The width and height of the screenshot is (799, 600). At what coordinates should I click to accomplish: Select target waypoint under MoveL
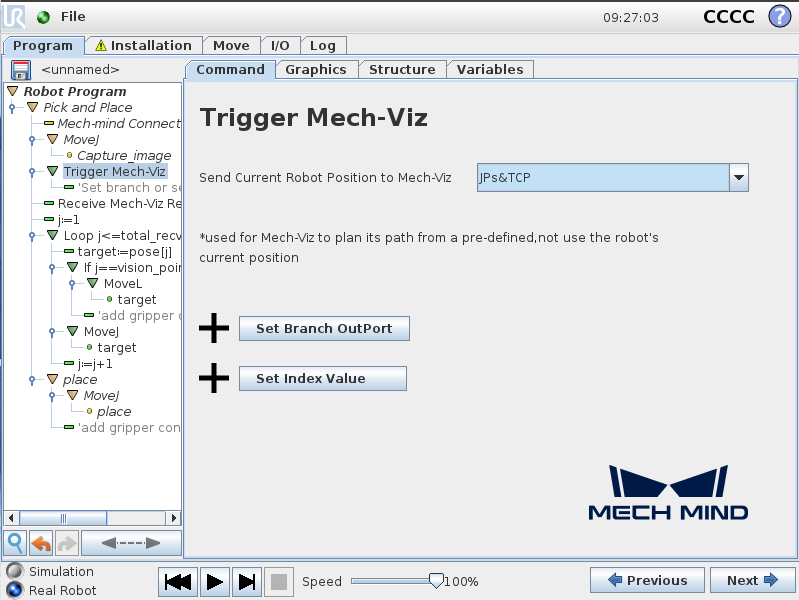pos(137,299)
